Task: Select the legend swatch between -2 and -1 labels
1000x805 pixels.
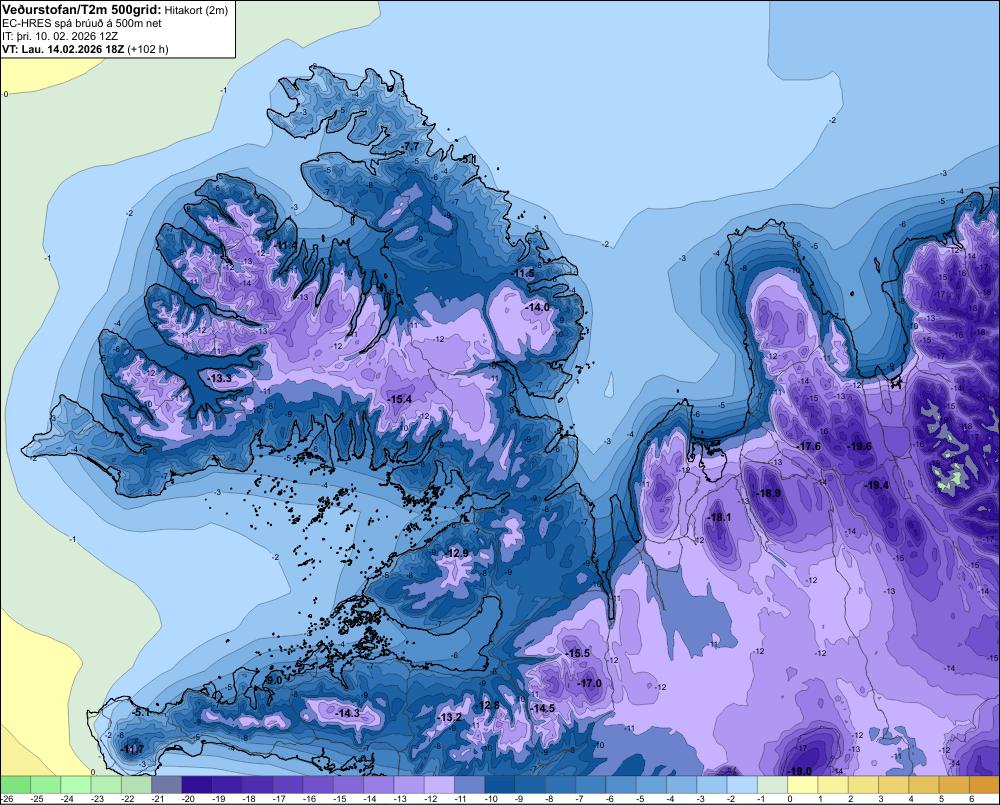Action: point(742,784)
